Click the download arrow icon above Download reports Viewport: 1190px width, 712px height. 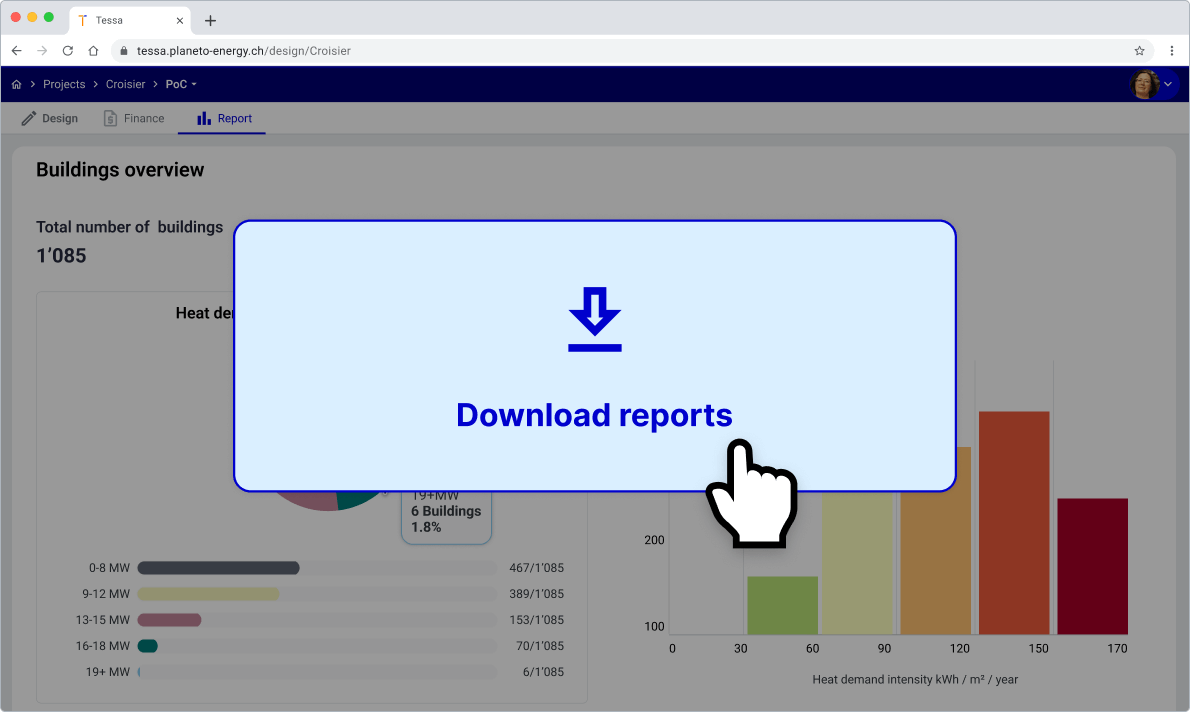[x=594, y=318]
